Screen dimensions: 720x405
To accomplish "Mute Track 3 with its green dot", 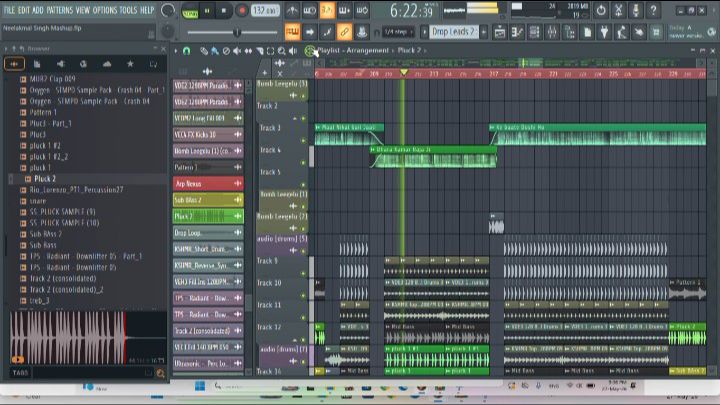I will [303, 141].
